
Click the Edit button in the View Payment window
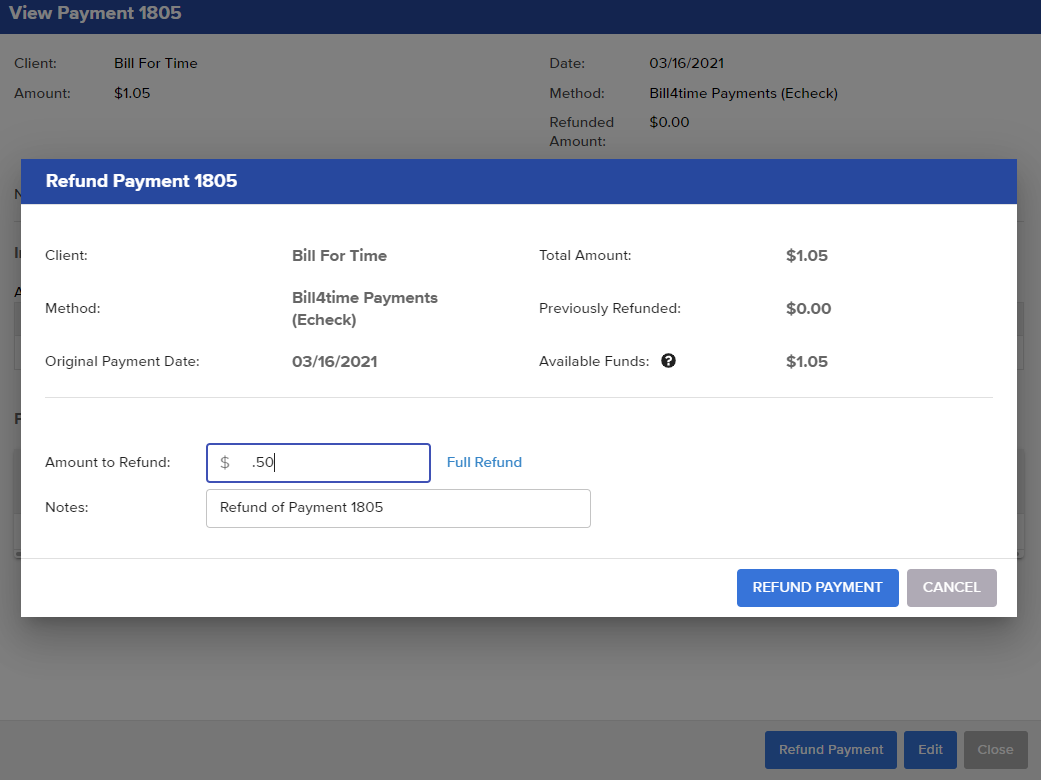pos(930,749)
